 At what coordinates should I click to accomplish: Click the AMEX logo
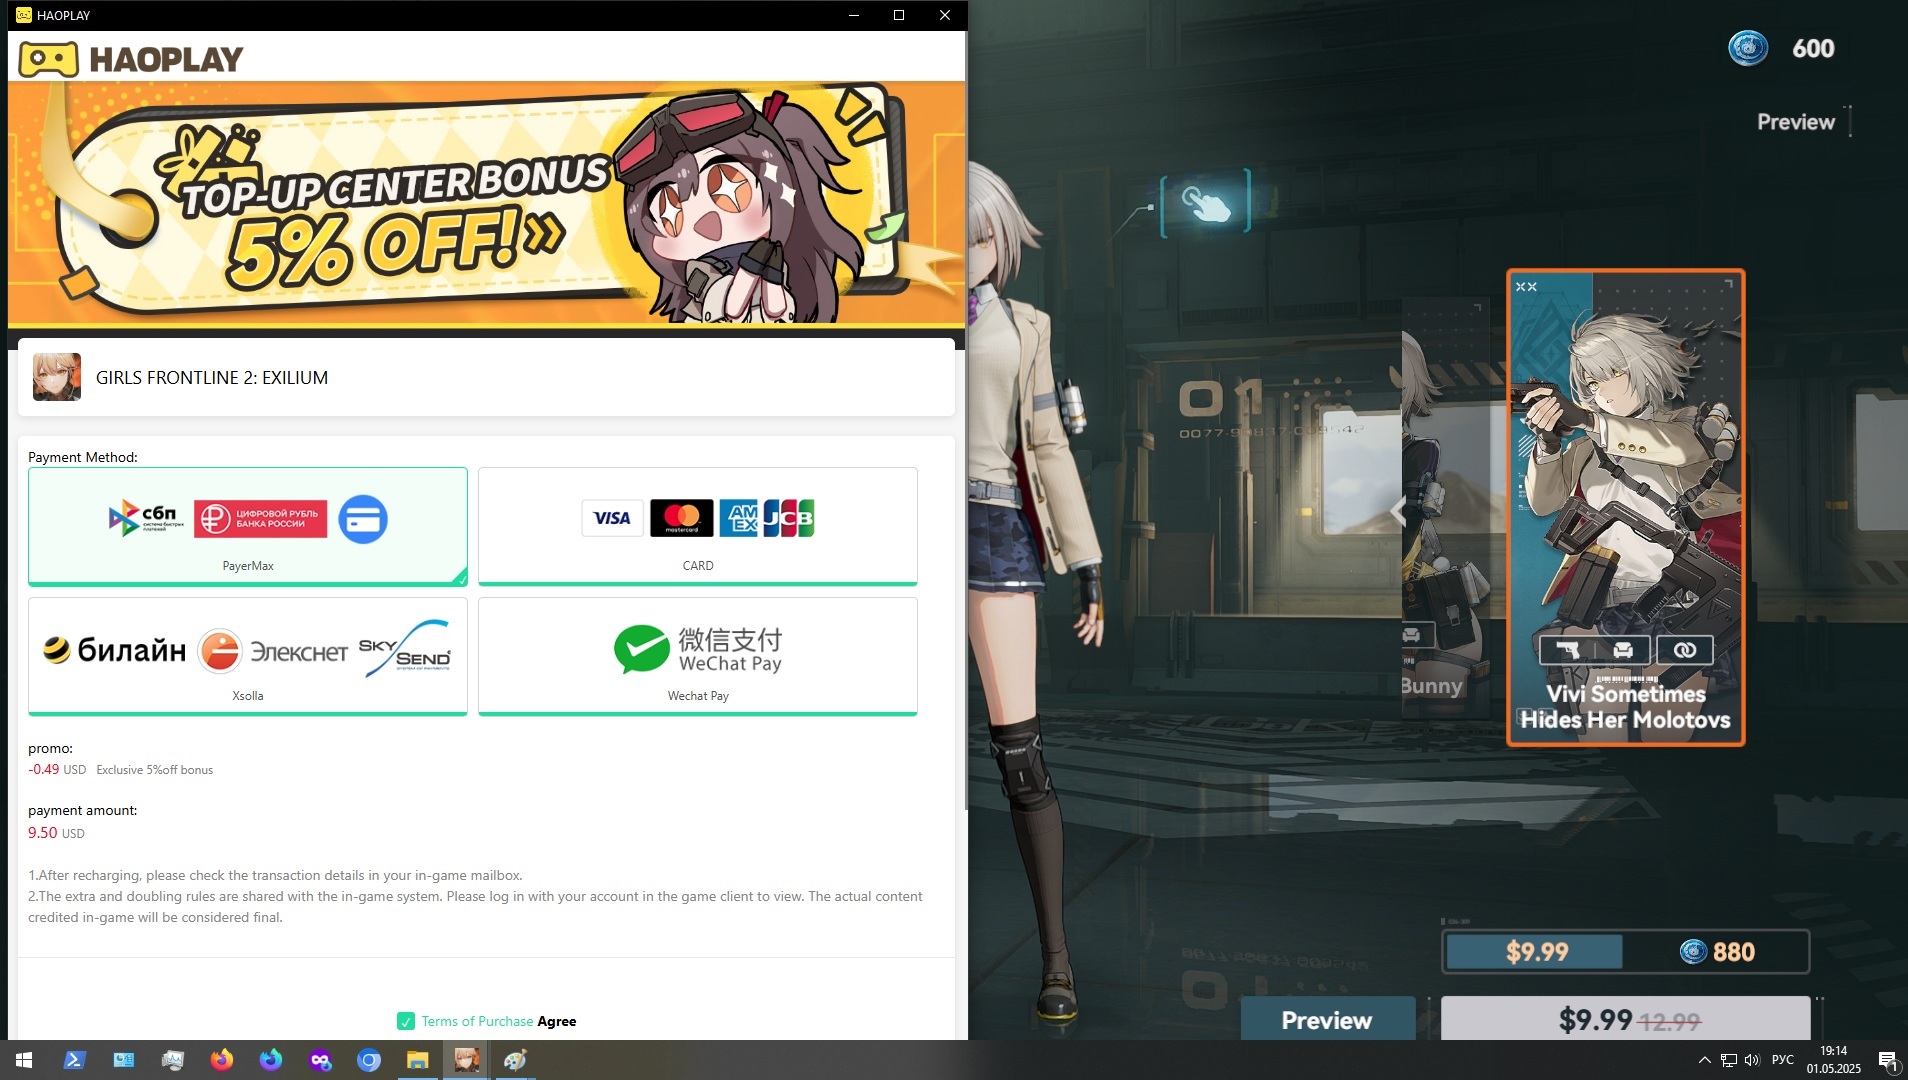(739, 518)
